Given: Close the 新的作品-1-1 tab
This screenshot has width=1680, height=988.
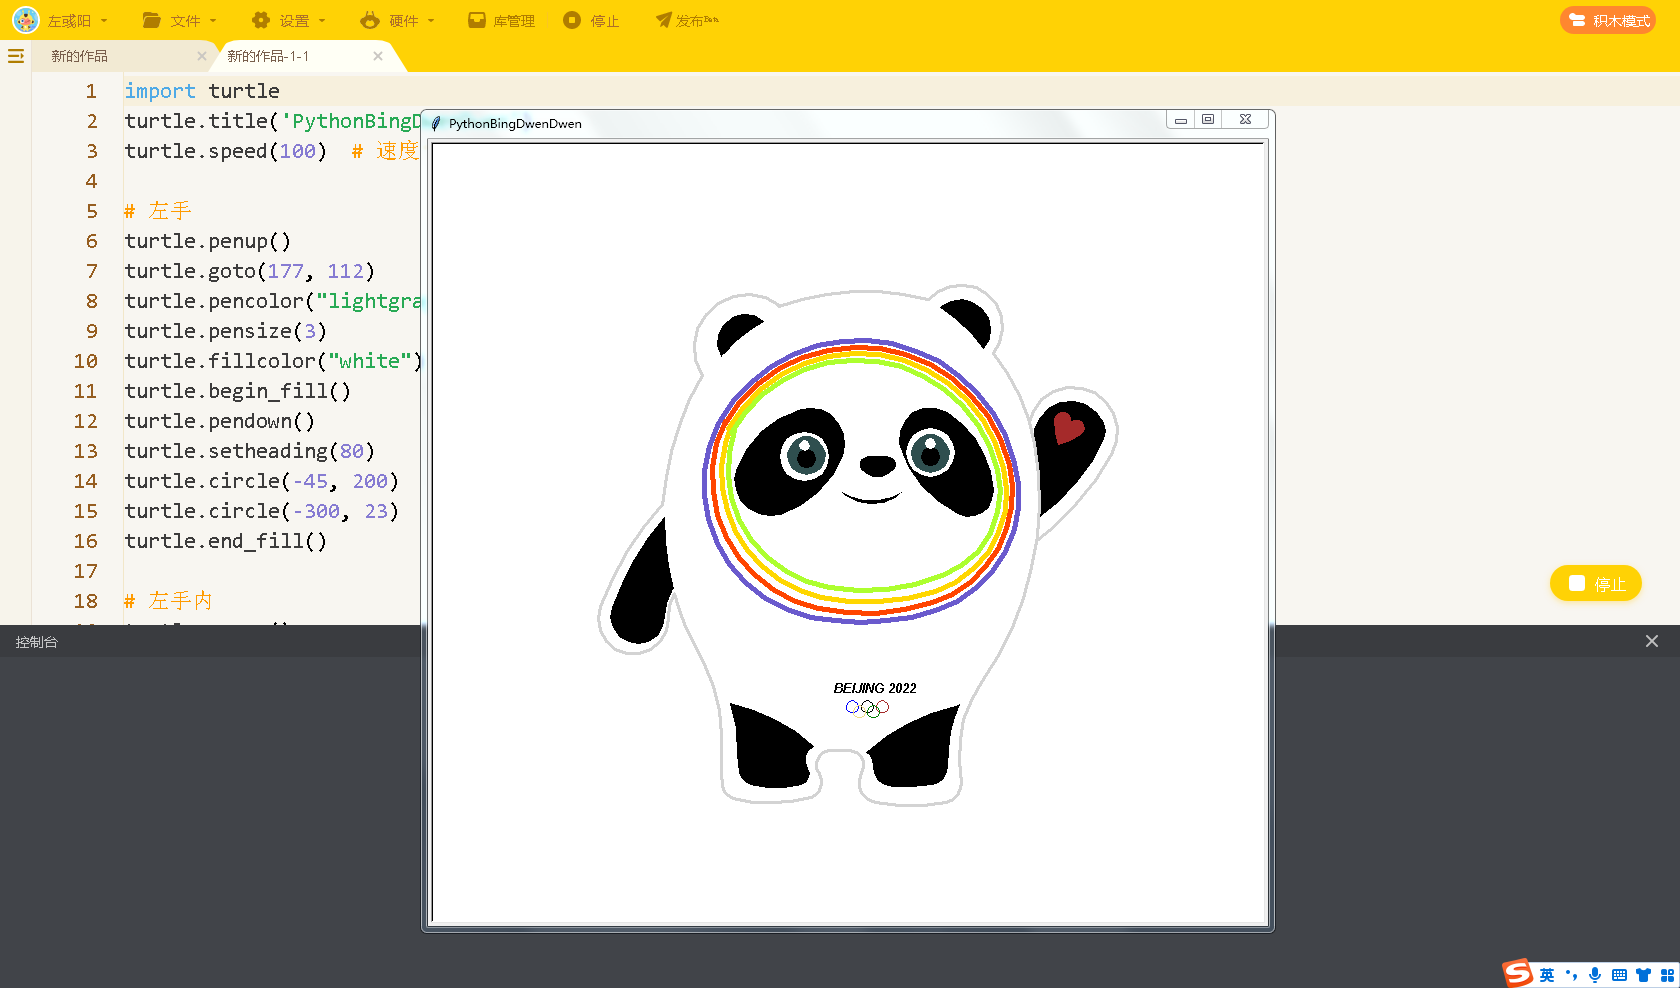Looking at the screenshot, I should pyautogui.click(x=378, y=56).
